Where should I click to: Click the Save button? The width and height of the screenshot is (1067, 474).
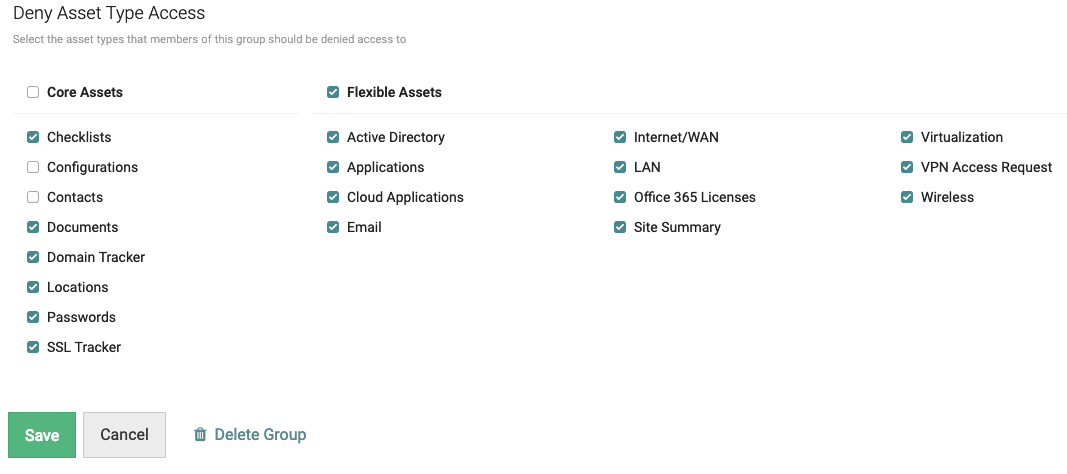pos(42,435)
